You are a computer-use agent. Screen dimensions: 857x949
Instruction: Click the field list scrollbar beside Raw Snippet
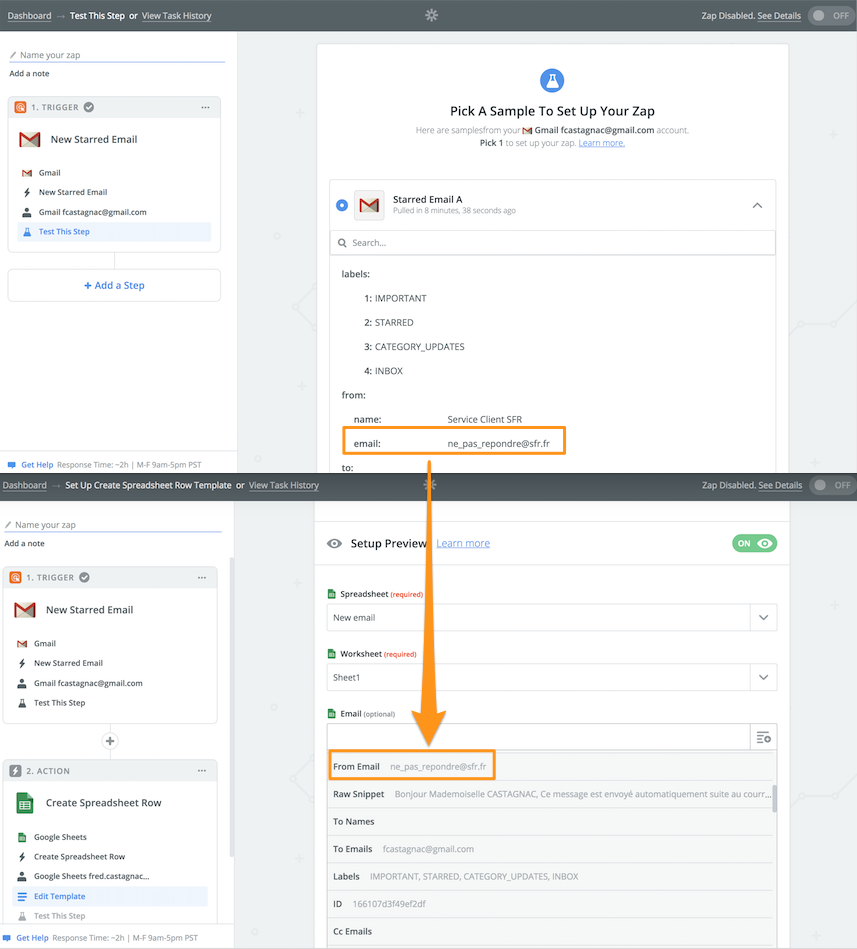click(774, 799)
